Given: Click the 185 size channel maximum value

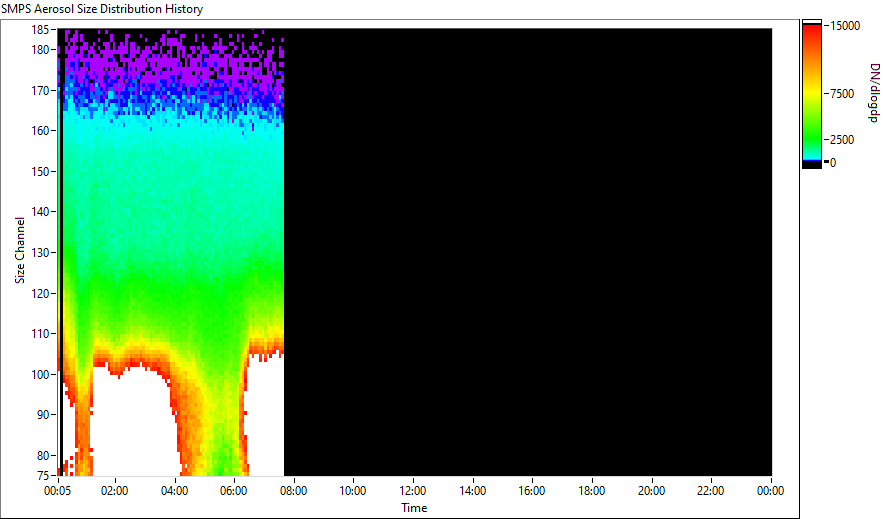Looking at the screenshot, I should [40, 30].
